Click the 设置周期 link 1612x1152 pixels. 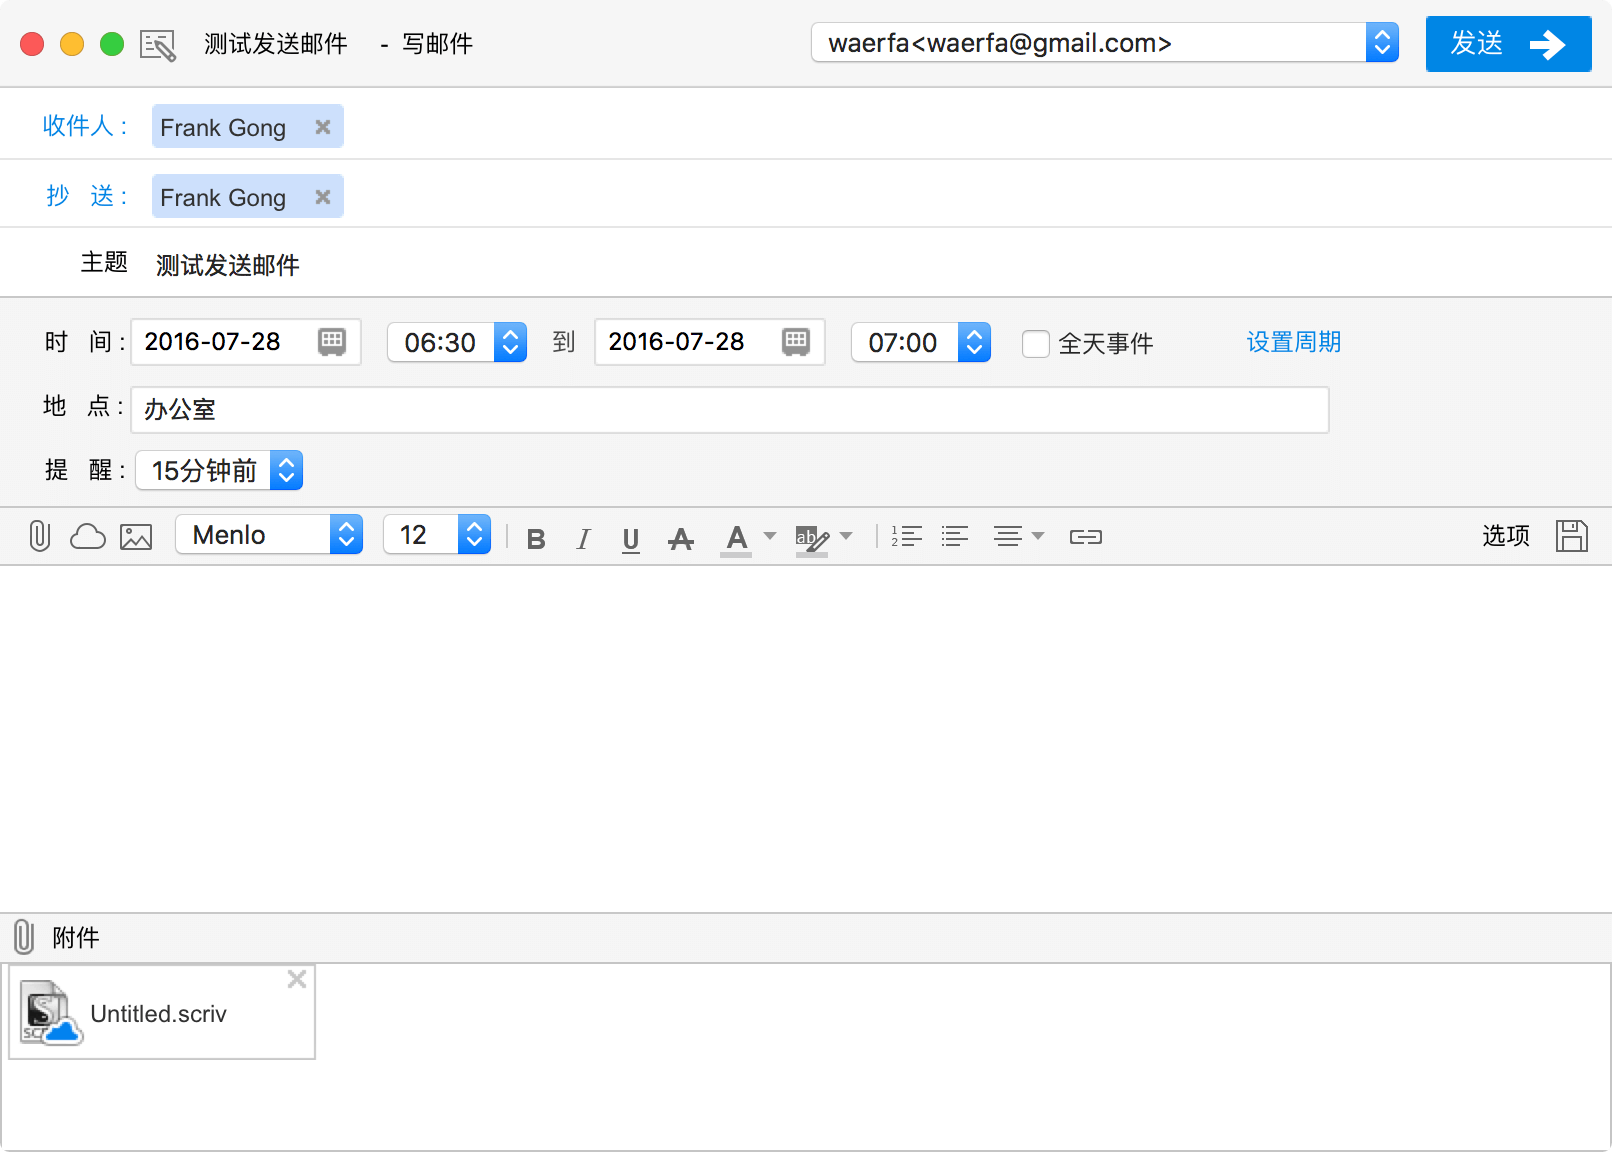pyautogui.click(x=1293, y=342)
